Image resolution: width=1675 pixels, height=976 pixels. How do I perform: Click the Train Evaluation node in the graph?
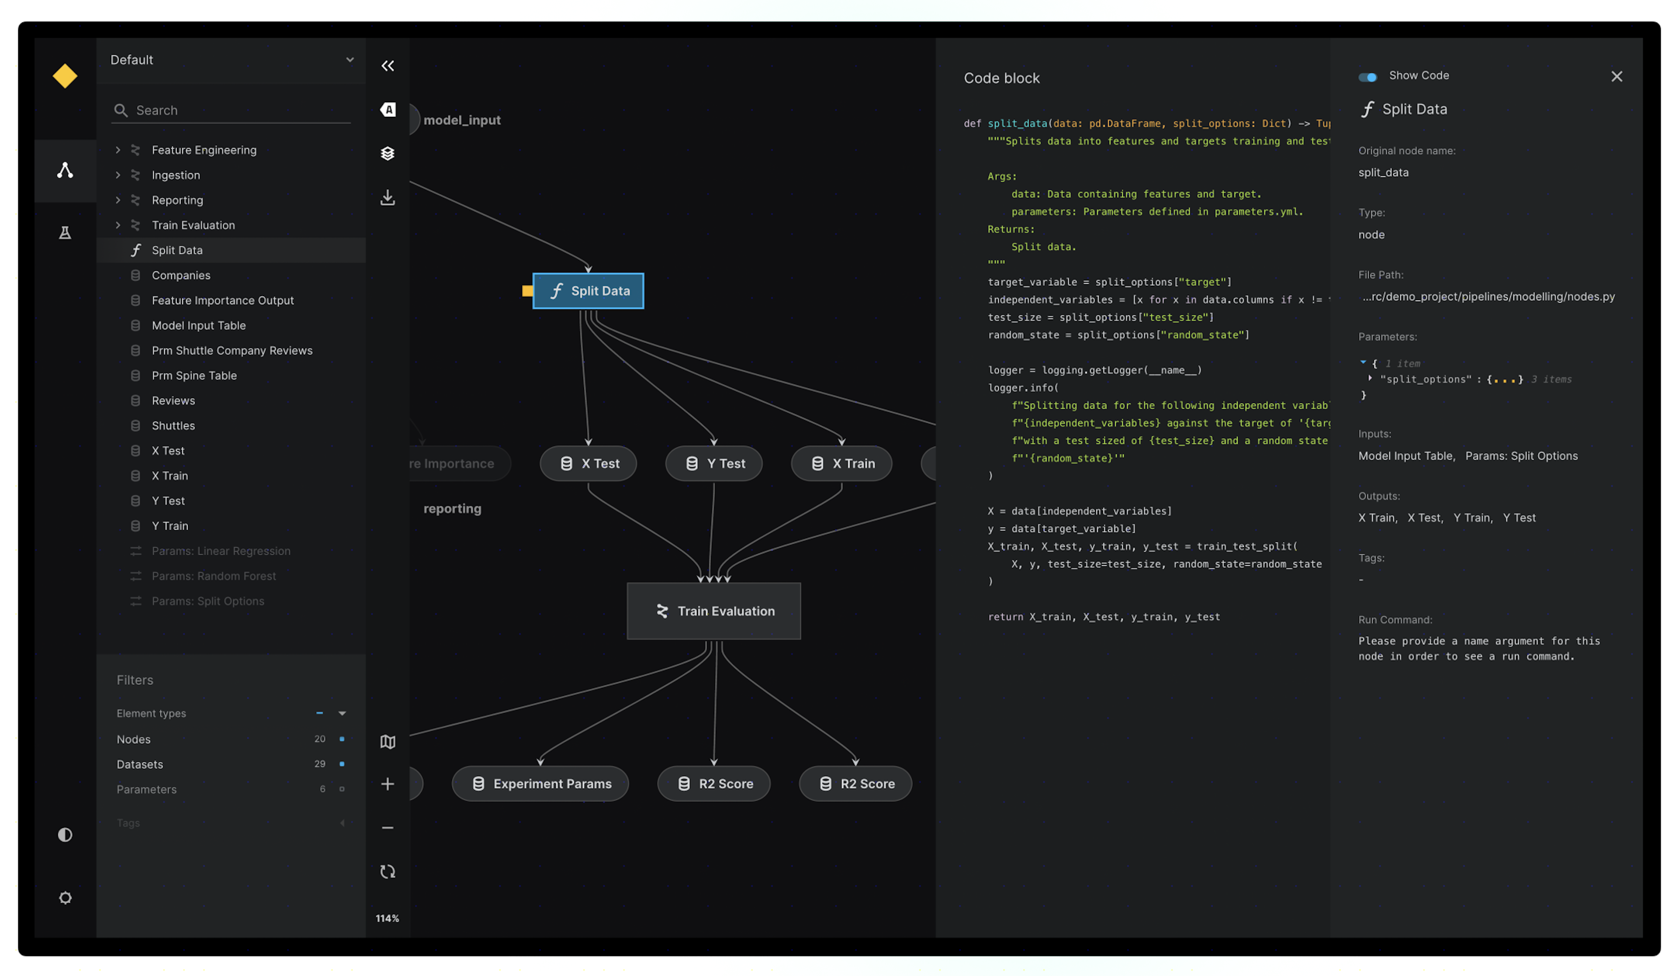pyautogui.click(x=714, y=611)
